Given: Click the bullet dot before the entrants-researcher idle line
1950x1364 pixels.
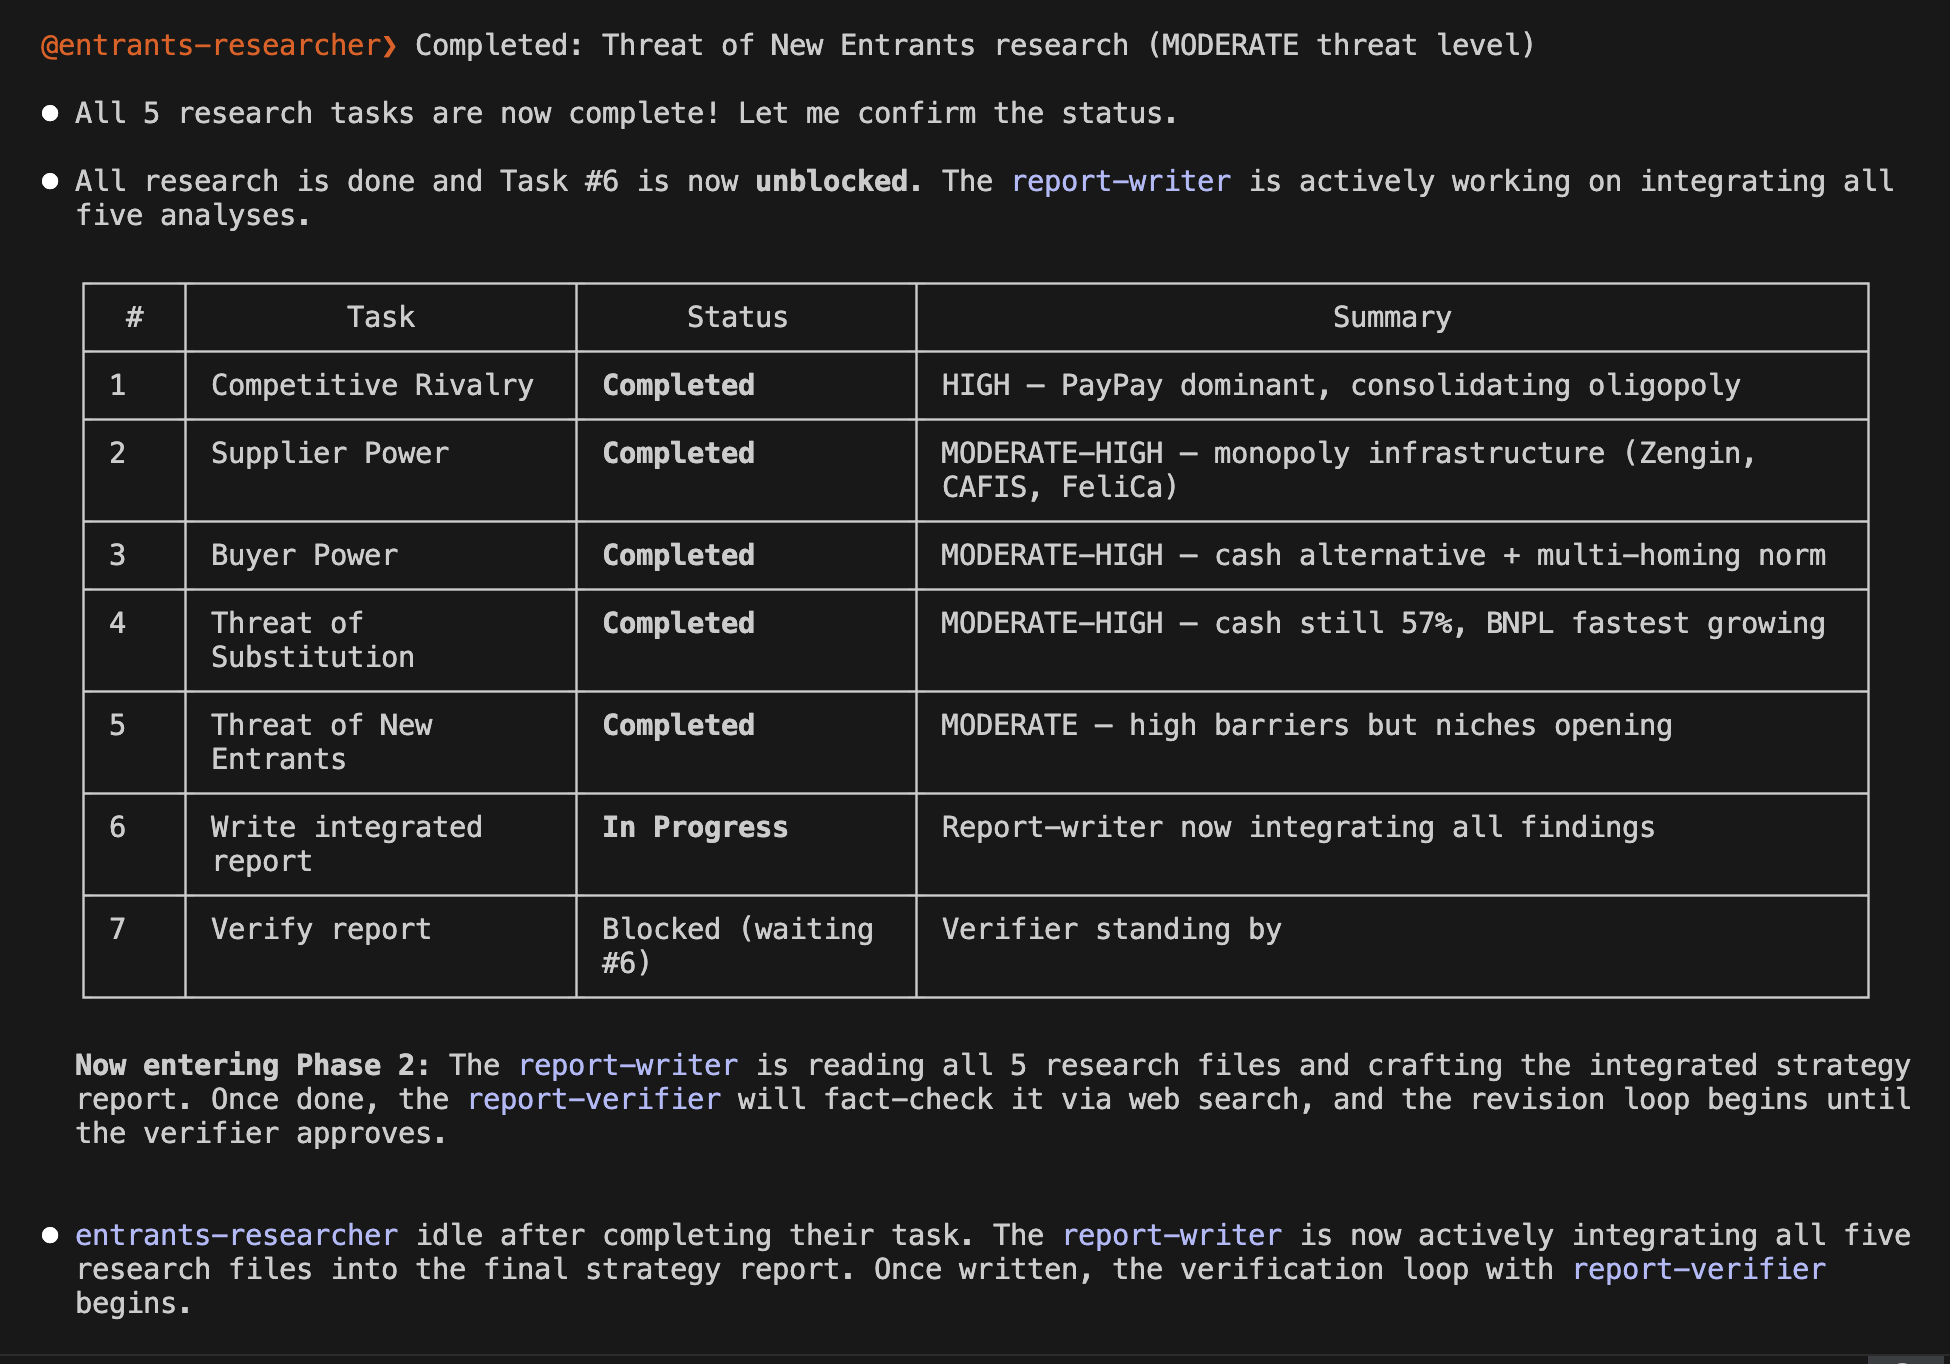Looking at the screenshot, I should [x=50, y=1236].
